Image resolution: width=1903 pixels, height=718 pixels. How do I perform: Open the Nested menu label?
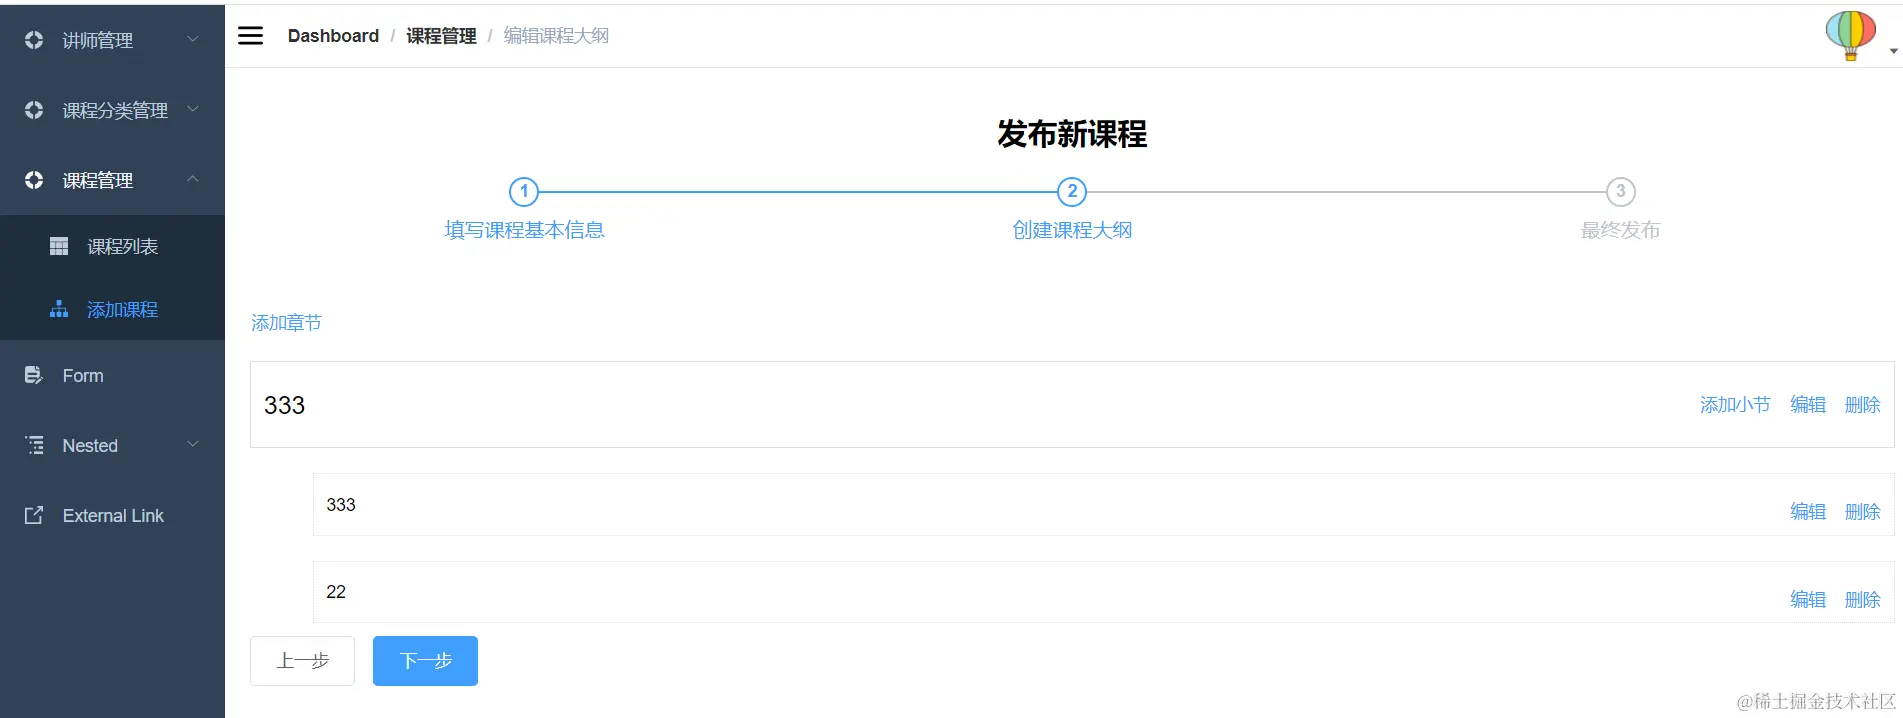pyautogui.click(x=90, y=446)
